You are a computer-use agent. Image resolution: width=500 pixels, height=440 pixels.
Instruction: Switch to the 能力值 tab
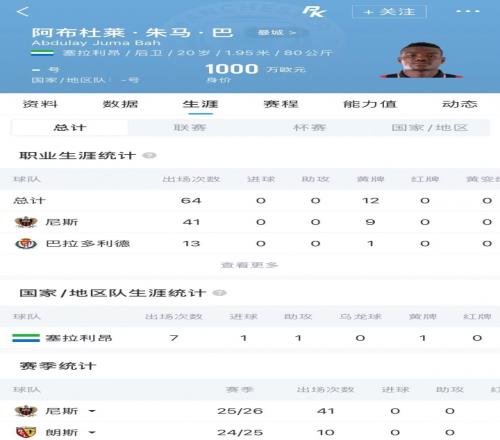click(370, 104)
